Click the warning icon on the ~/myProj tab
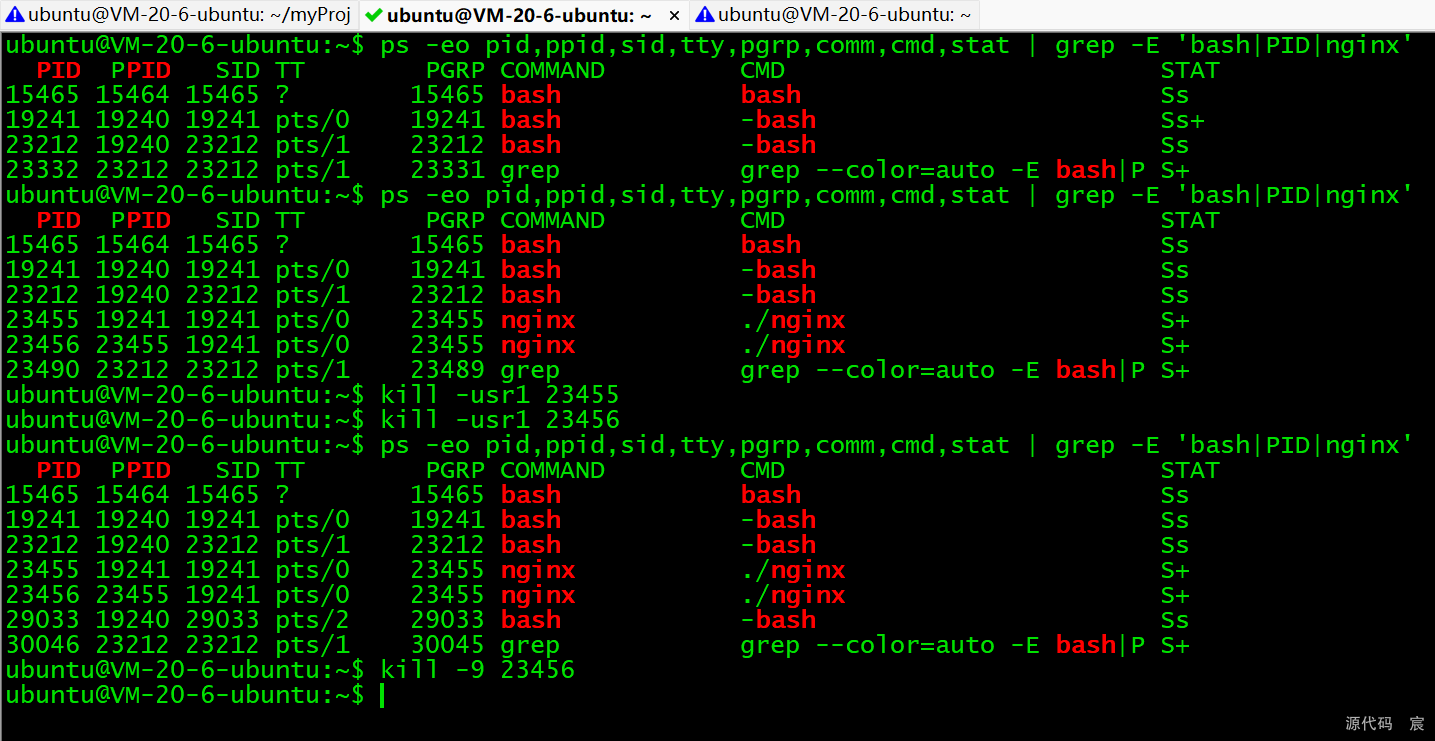 (x=15, y=15)
